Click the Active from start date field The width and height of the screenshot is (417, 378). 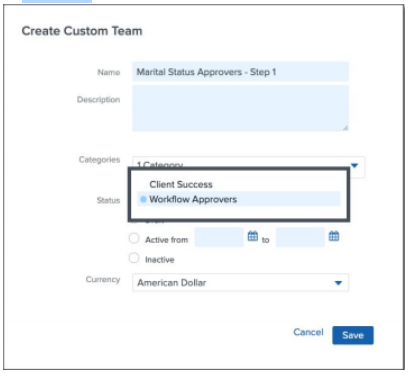coord(219,237)
